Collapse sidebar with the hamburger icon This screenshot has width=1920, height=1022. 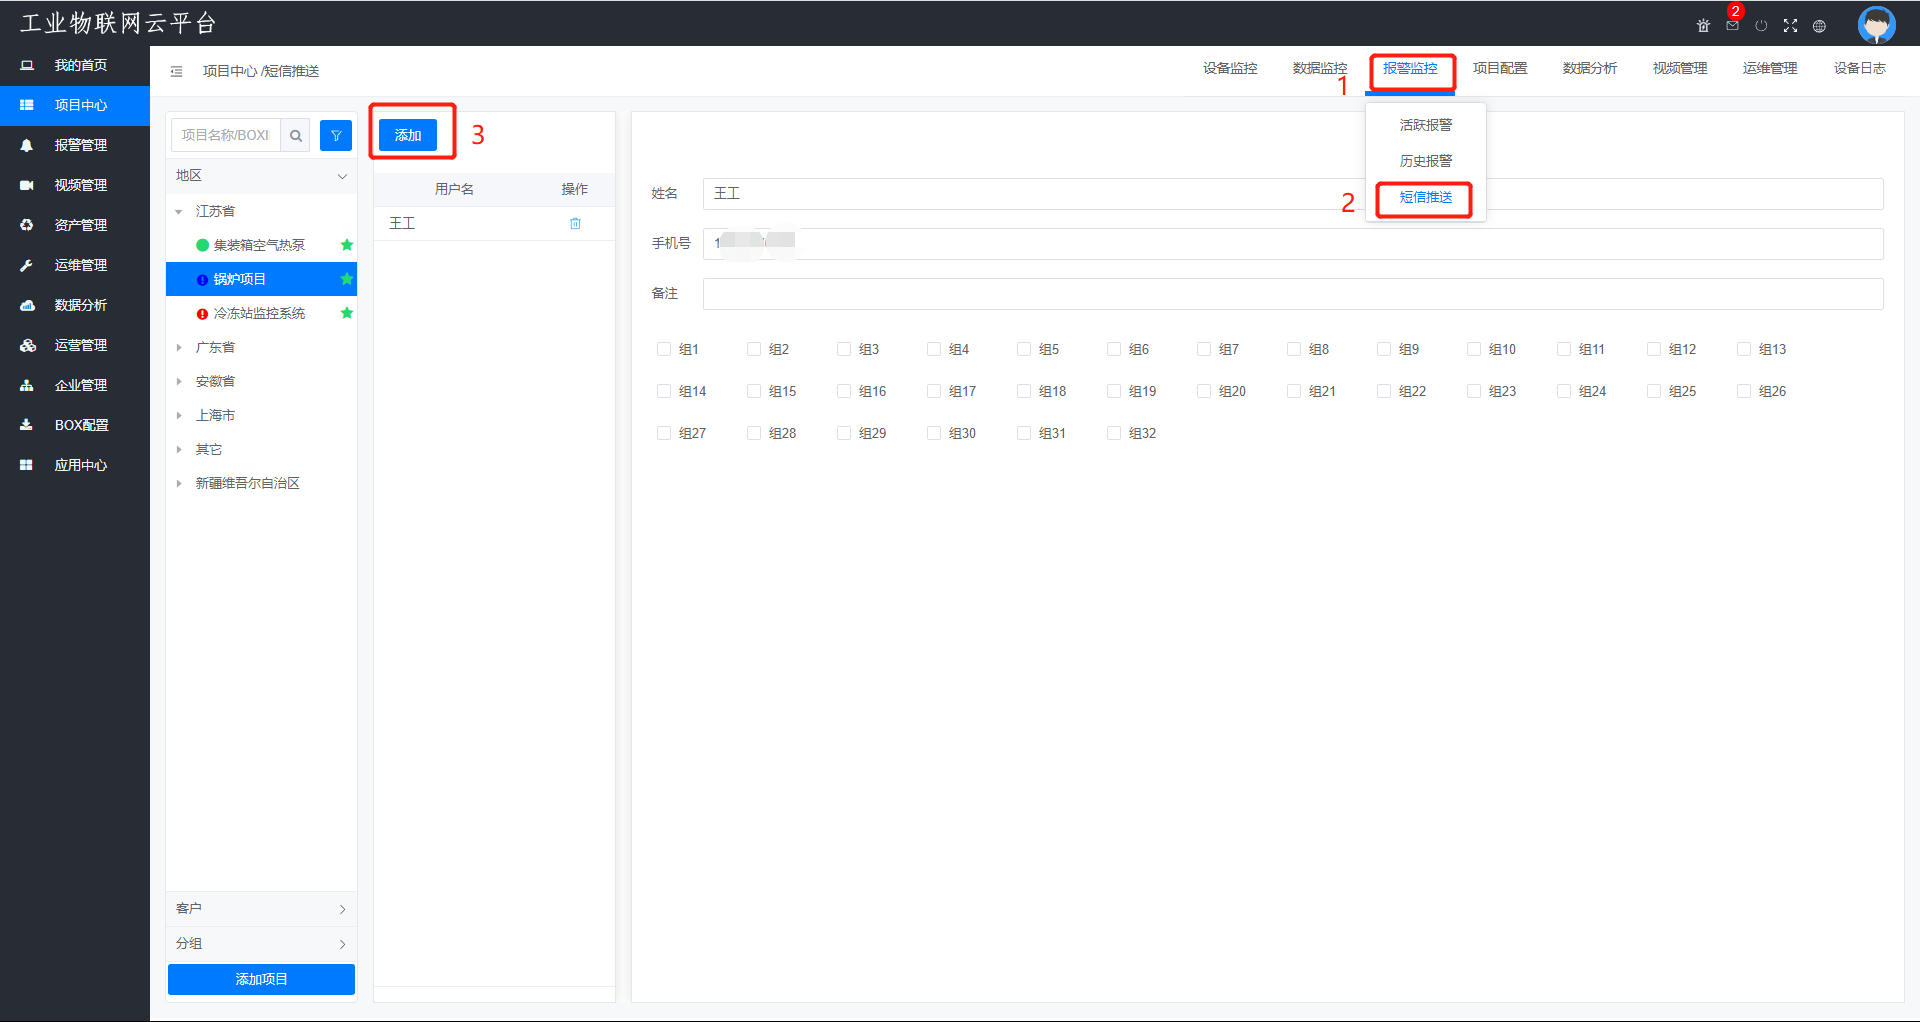pos(176,71)
